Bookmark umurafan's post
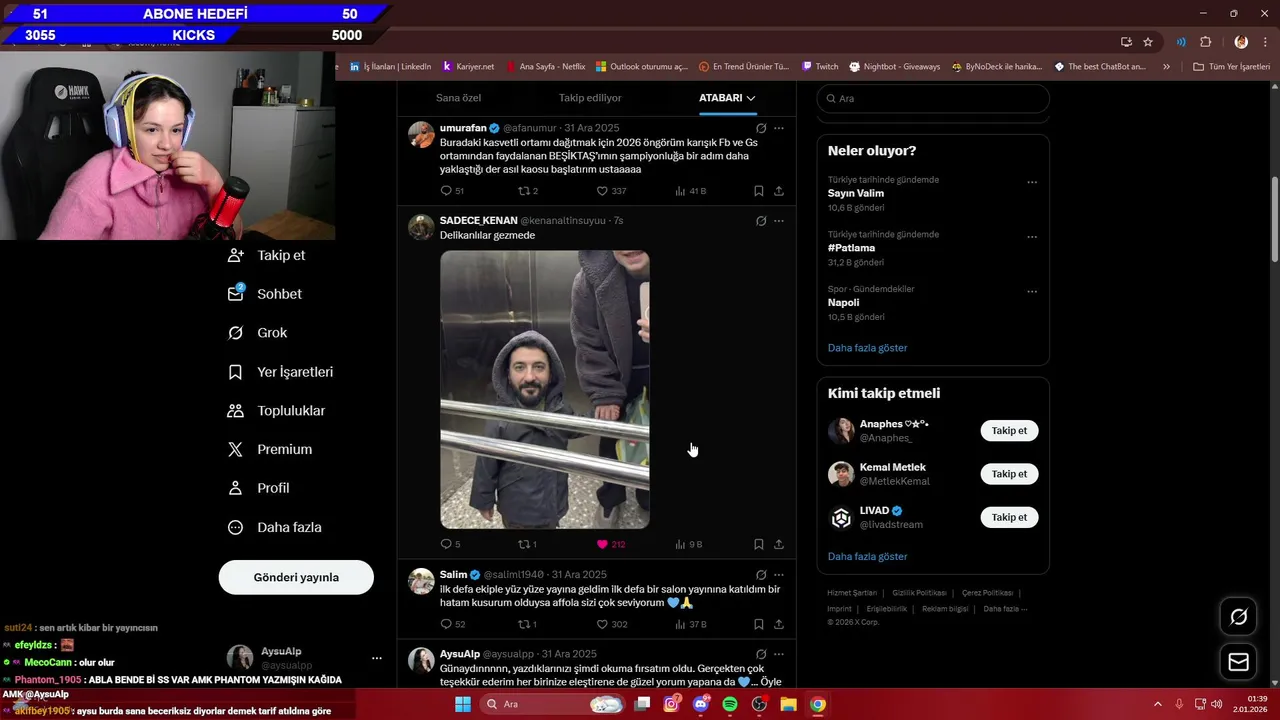The height and width of the screenshot is (720, 1280). (759, 191)
